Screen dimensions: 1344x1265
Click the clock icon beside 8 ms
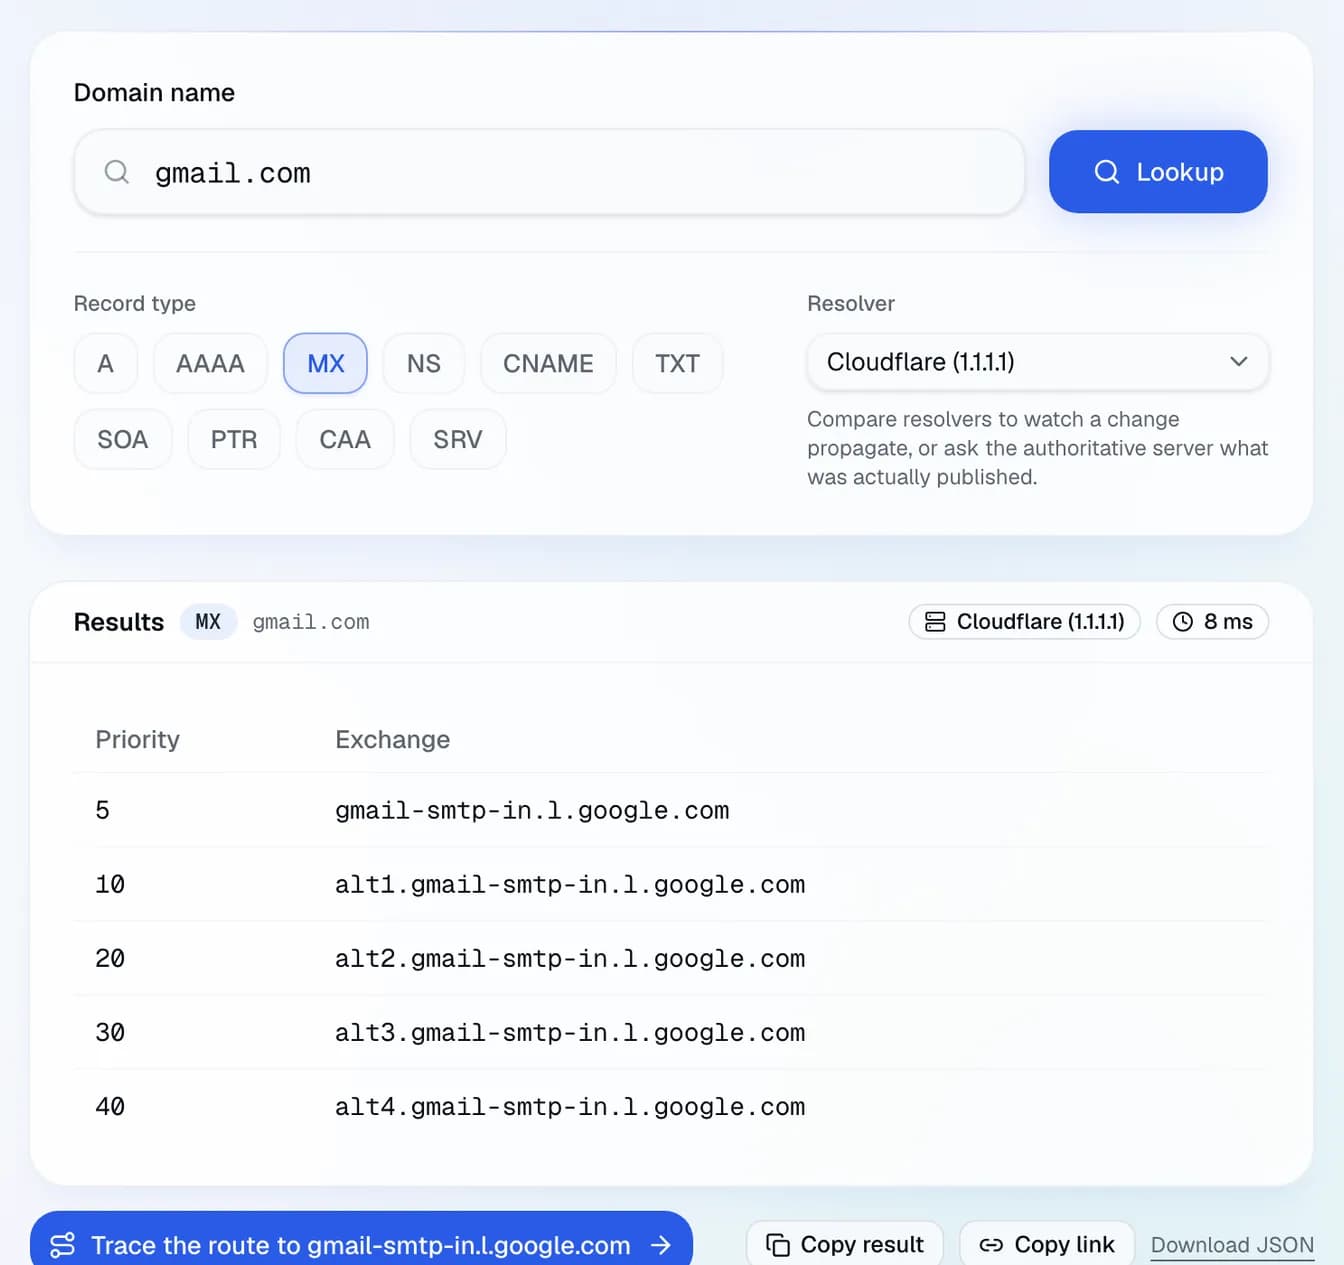(1182, 622)
